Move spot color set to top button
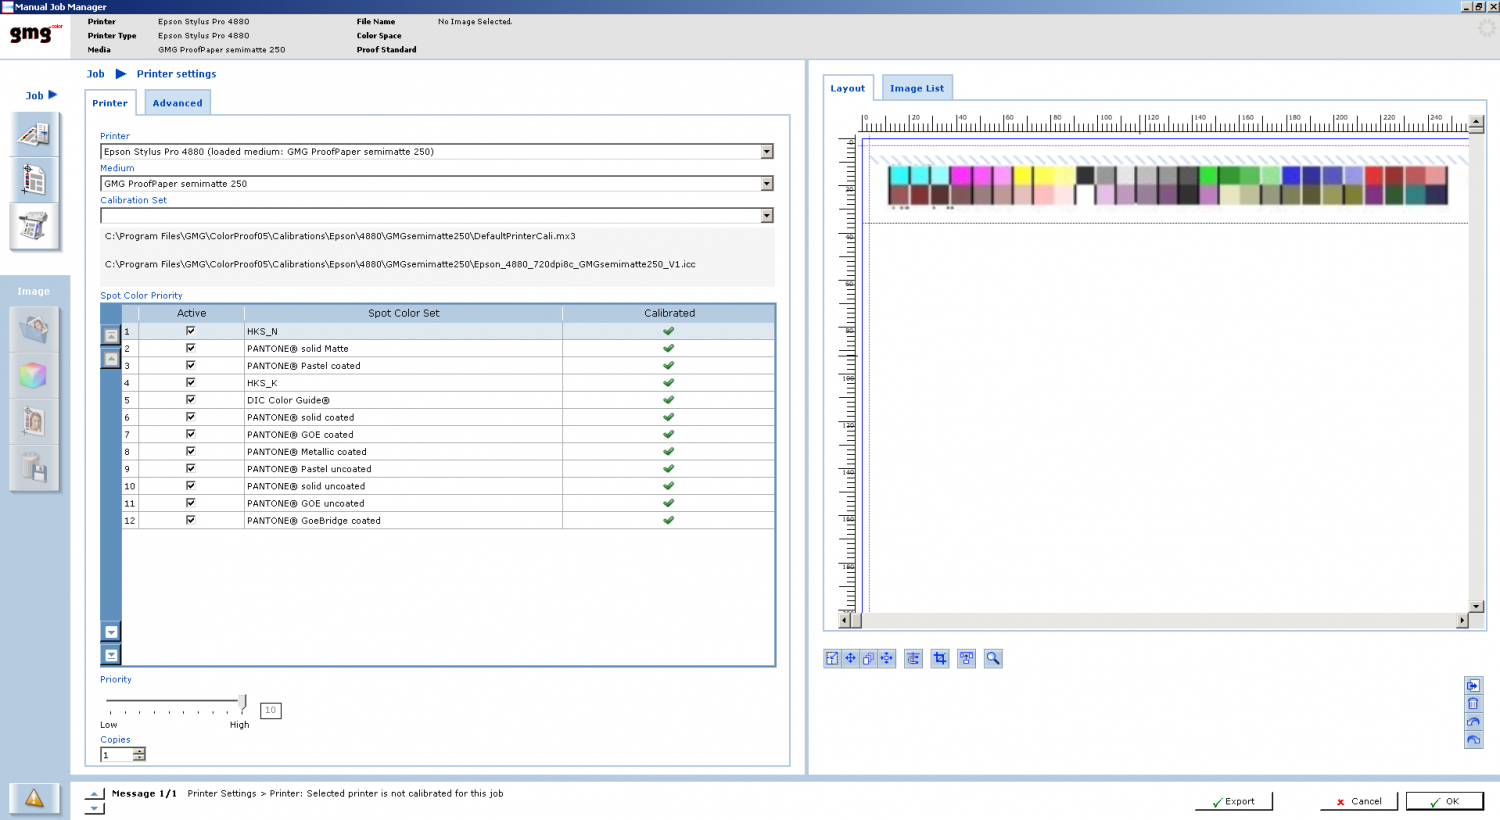 111,335
